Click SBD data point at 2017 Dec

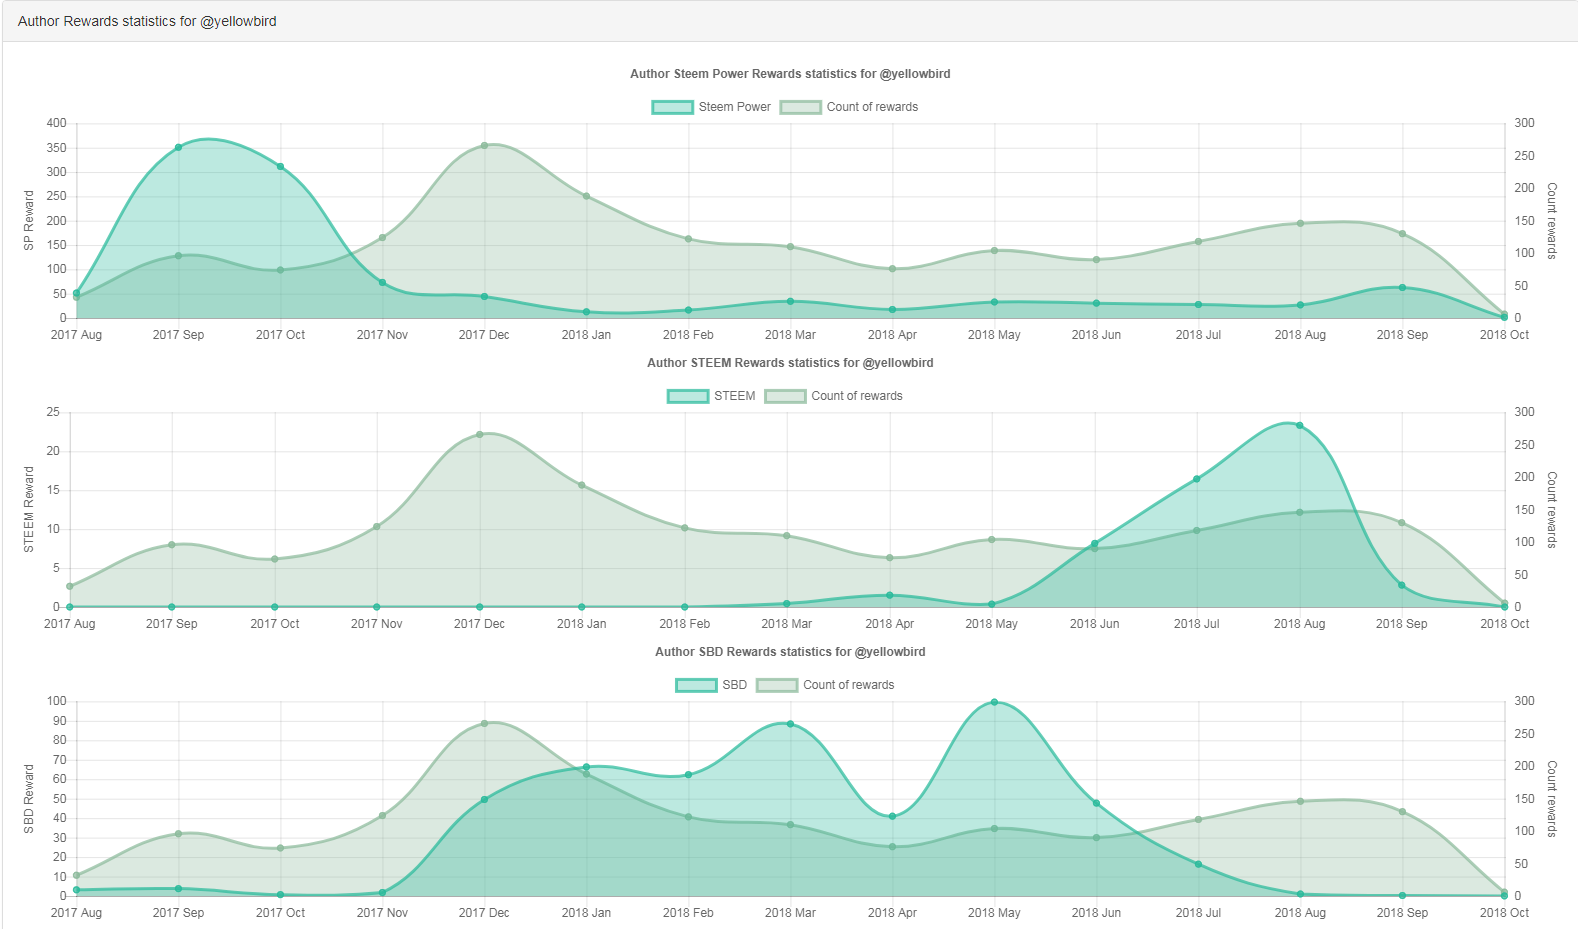(x=484, y=799)
